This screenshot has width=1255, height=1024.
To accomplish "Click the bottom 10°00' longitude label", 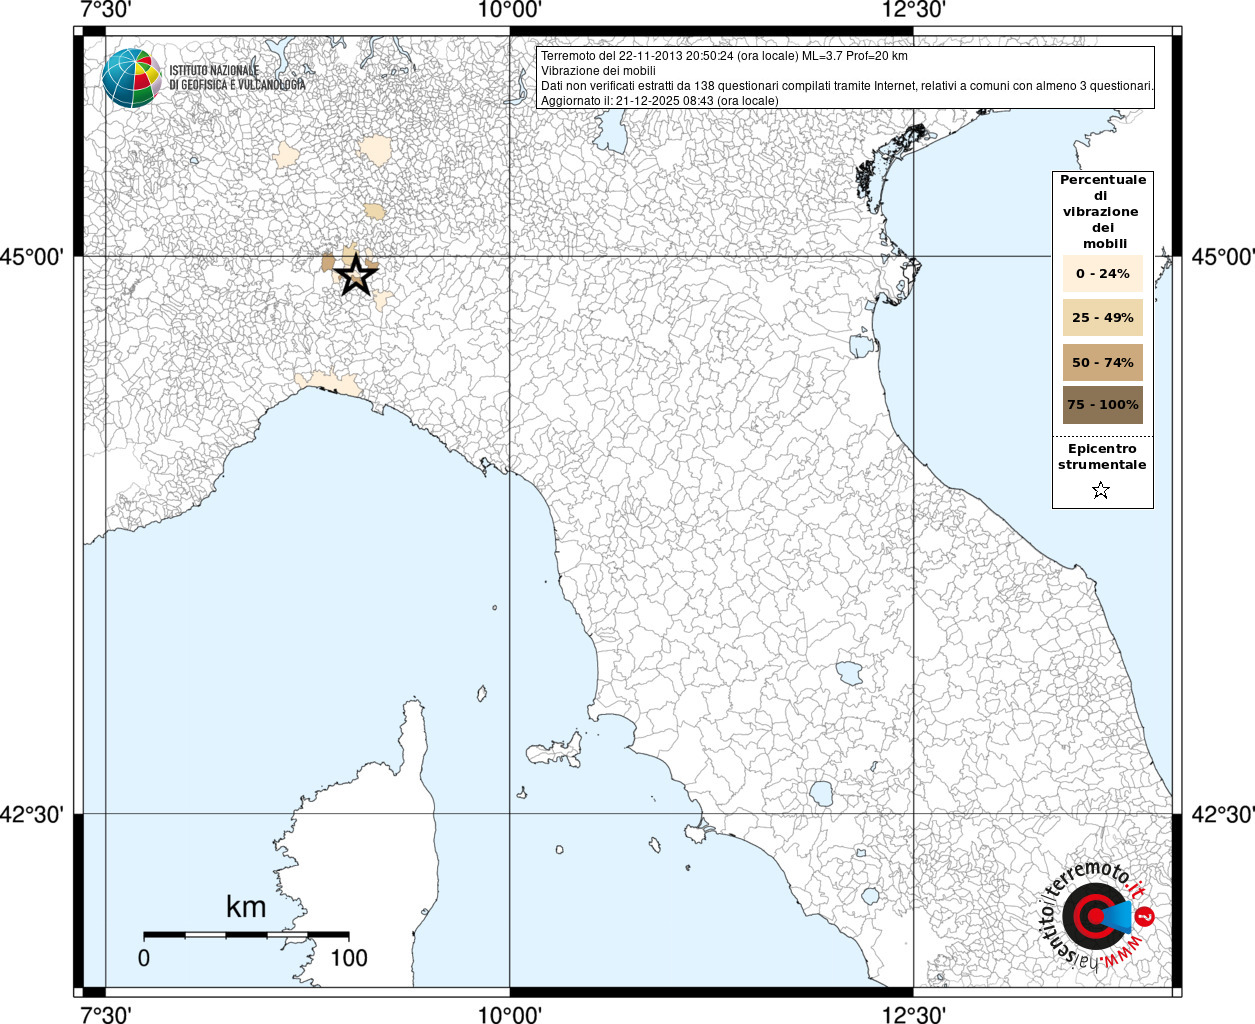I will tap(510, 1014).
